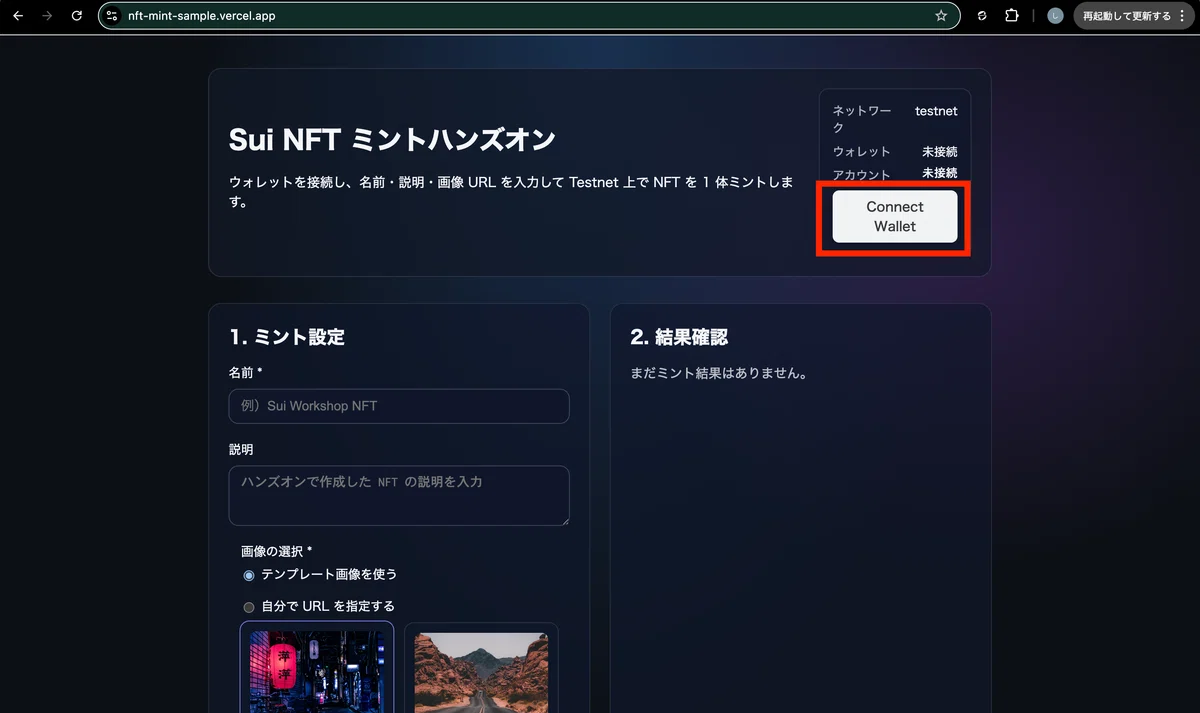Viewport: 1200px width, 713px height.
Task: Click the 2. 結果確認 heading
Action: click(x=679, y=337)
